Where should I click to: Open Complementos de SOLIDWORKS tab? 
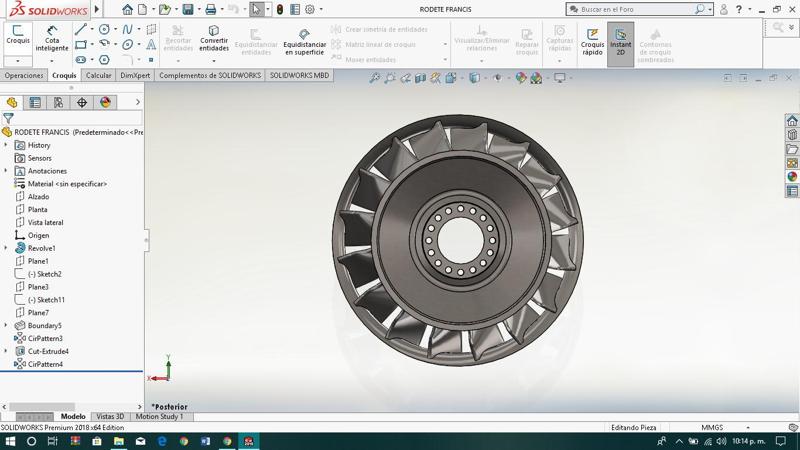tap(210, 76)
